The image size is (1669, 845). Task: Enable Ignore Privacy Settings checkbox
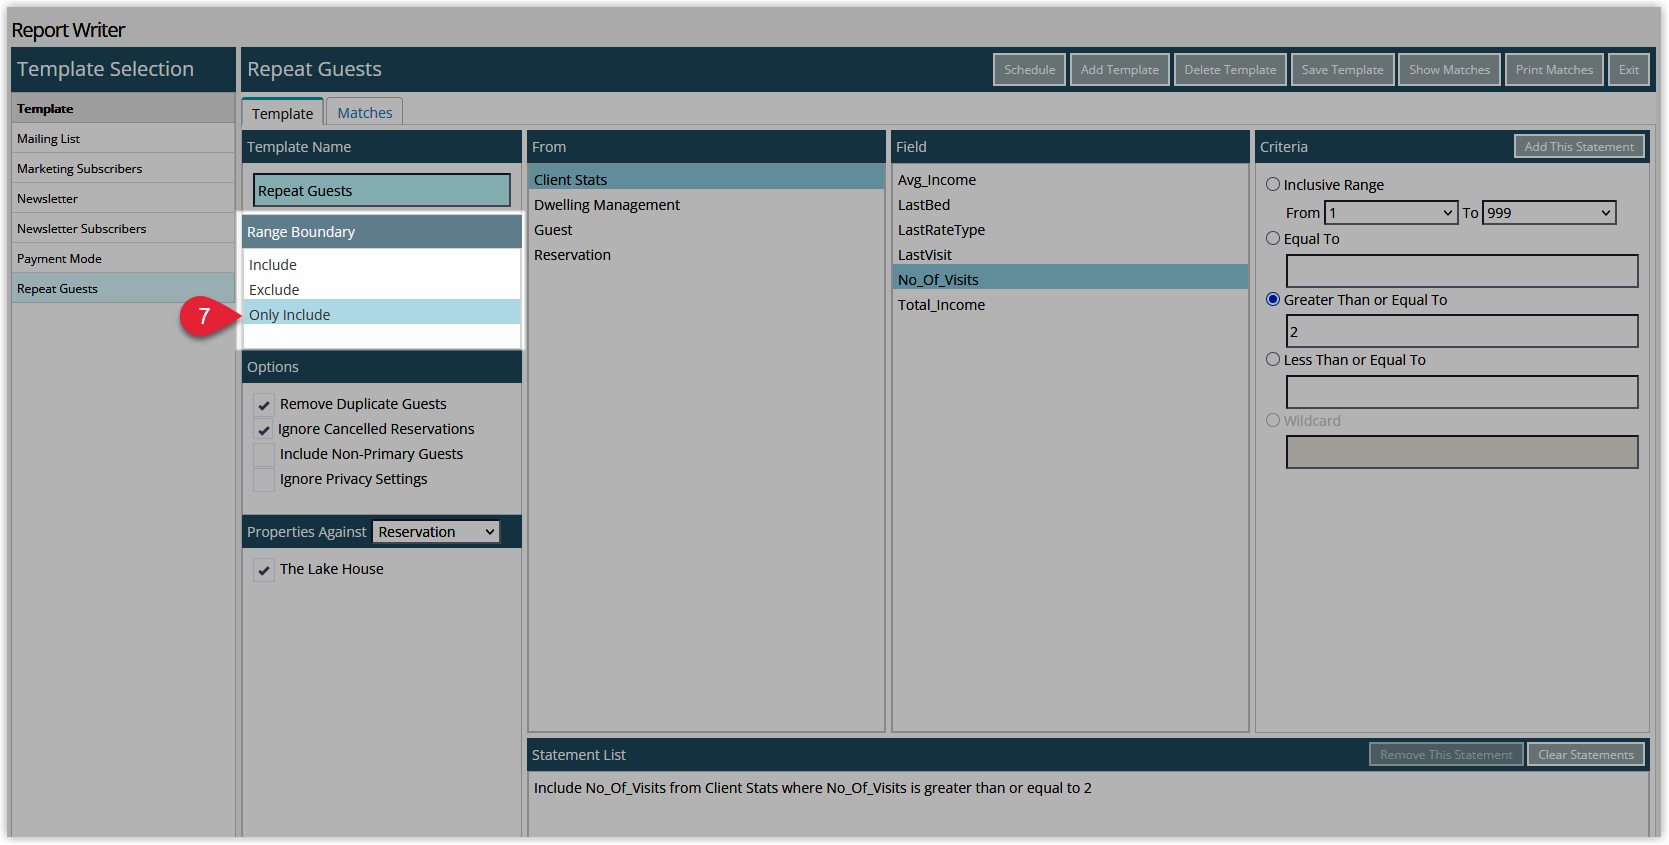[264, 480]
